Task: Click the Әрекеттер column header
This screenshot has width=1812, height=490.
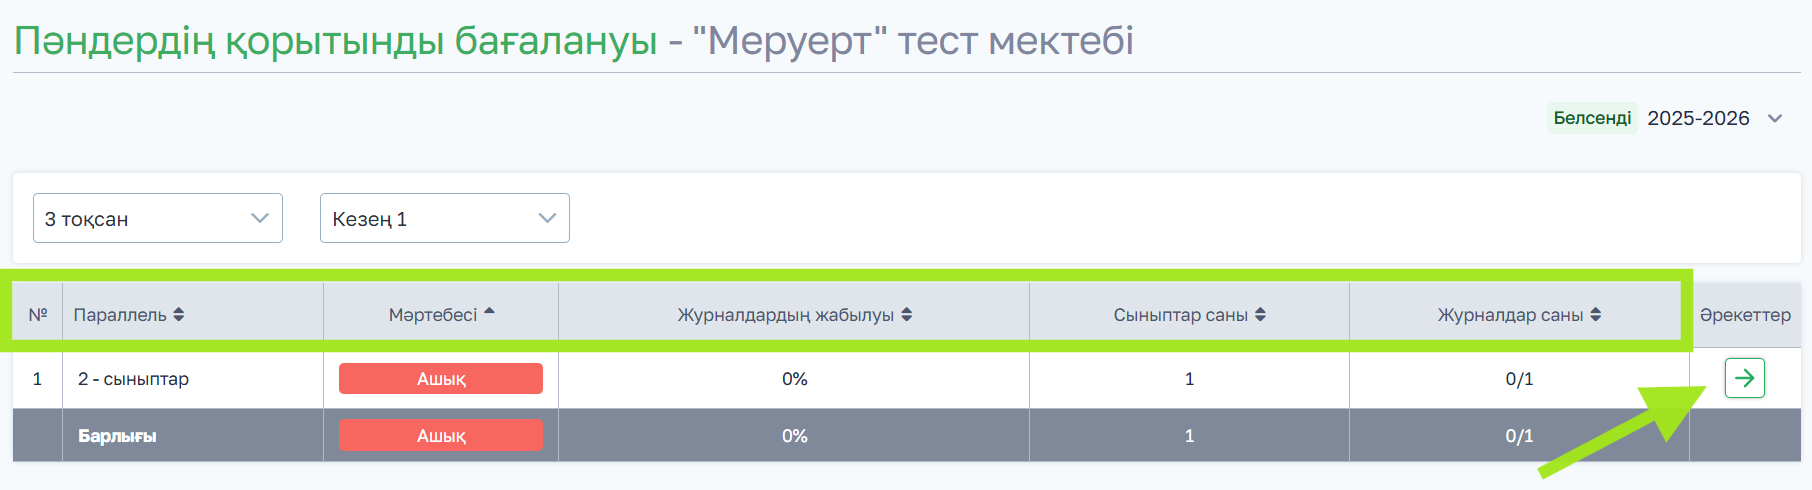Action: [1745, 315]
